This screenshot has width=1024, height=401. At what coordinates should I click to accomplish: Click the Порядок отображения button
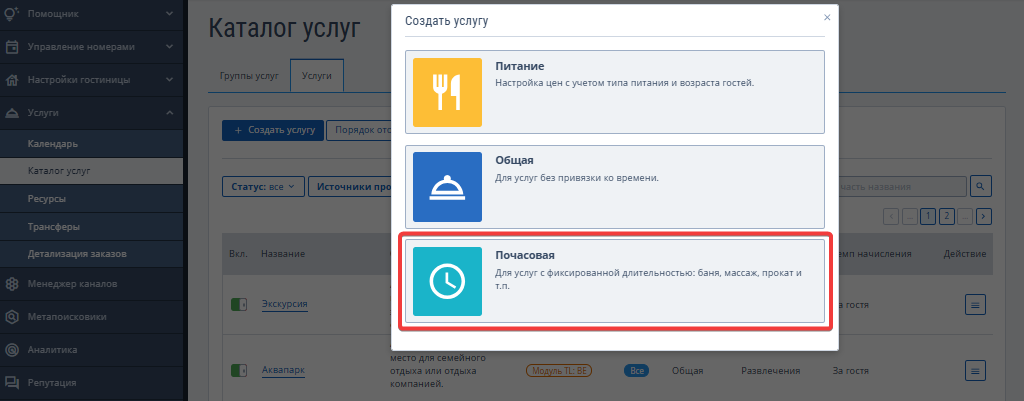(359, 130)
